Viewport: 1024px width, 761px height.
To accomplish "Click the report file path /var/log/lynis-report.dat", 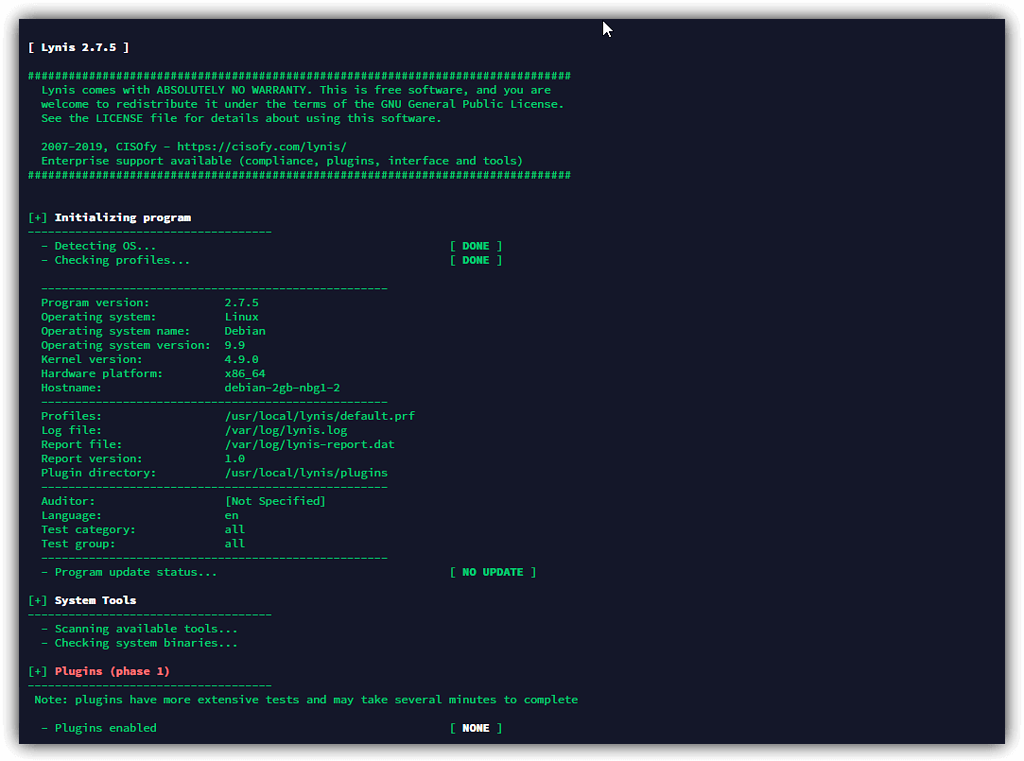I will tap(310, 444).
